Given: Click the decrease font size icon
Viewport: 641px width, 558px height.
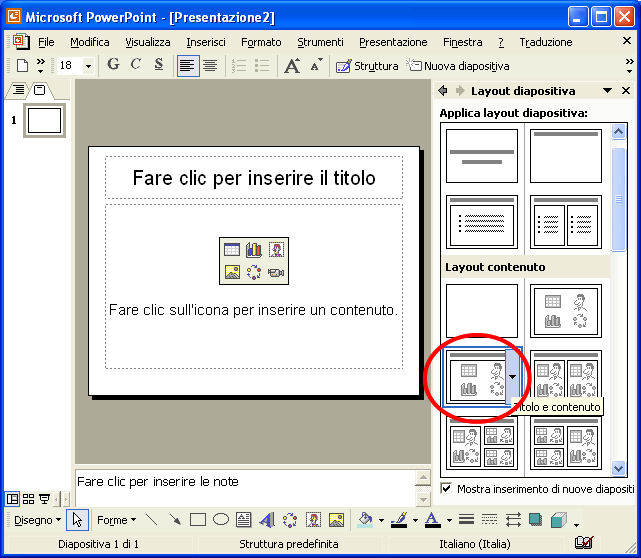Looking at the screenshot, I should click(x=316, y=65).
